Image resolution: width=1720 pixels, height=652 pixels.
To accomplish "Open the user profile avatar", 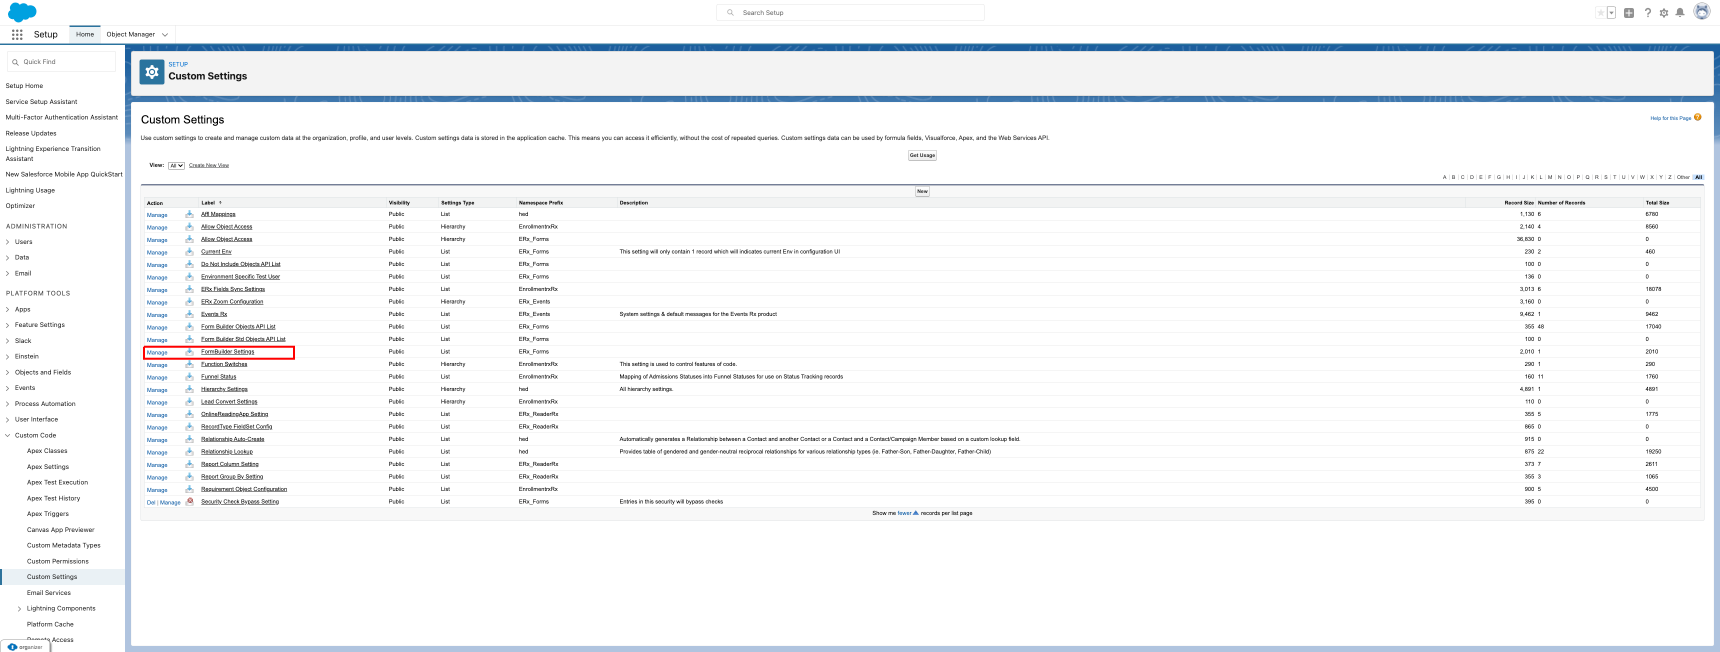I will coord(1701,12).
